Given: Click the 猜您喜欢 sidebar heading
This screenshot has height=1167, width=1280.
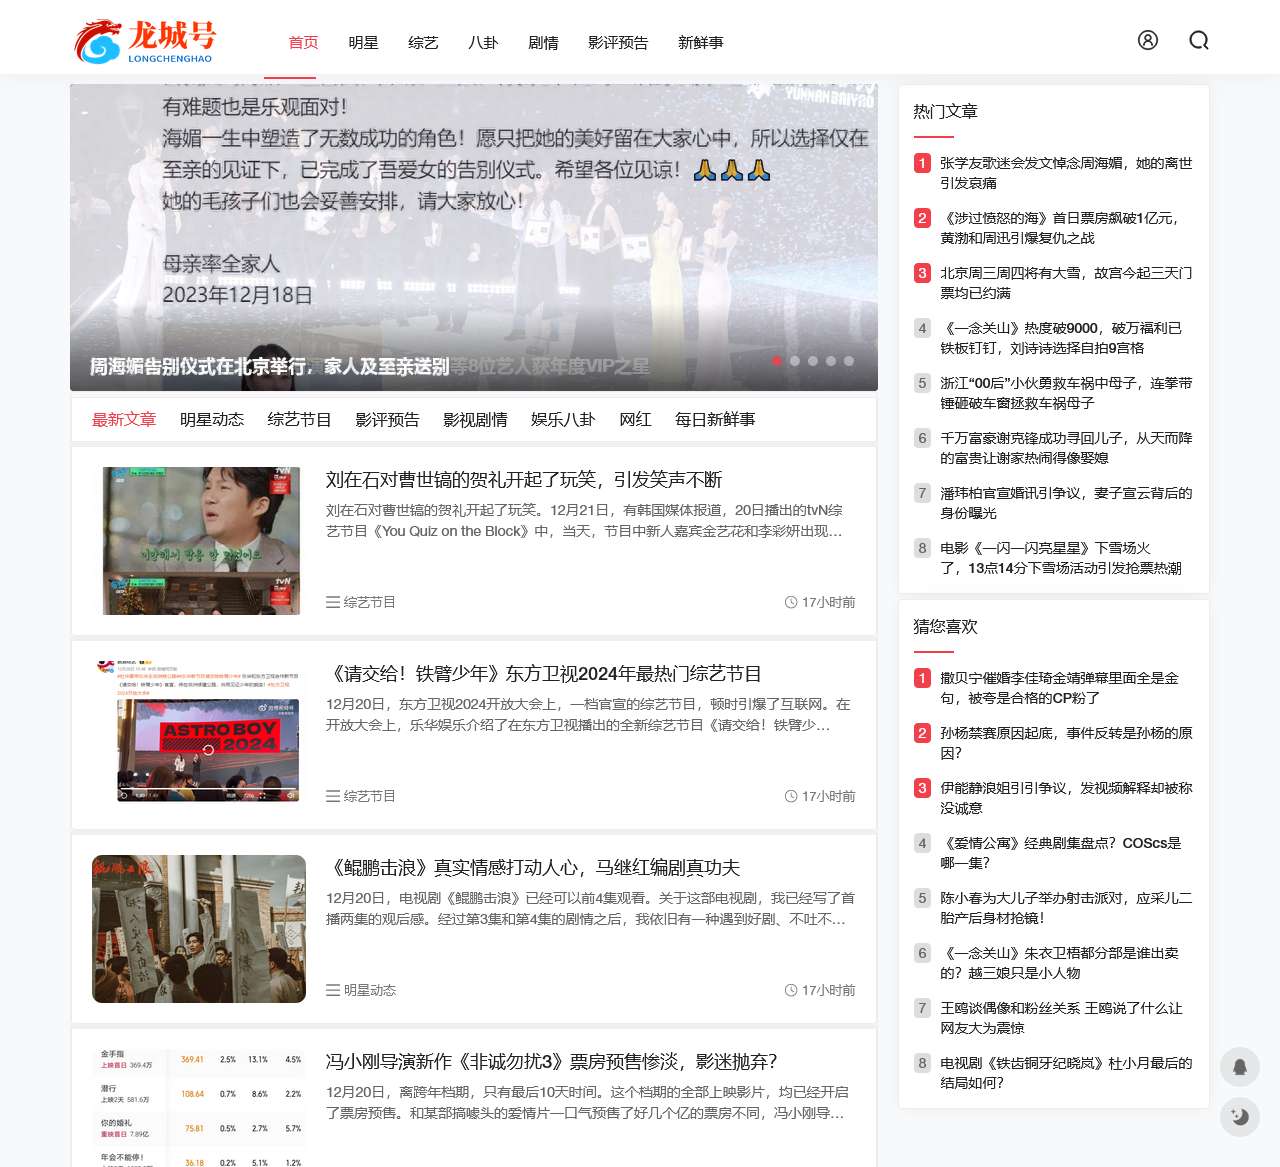Looking at the screenshot, I should click(x=945, y=627).
